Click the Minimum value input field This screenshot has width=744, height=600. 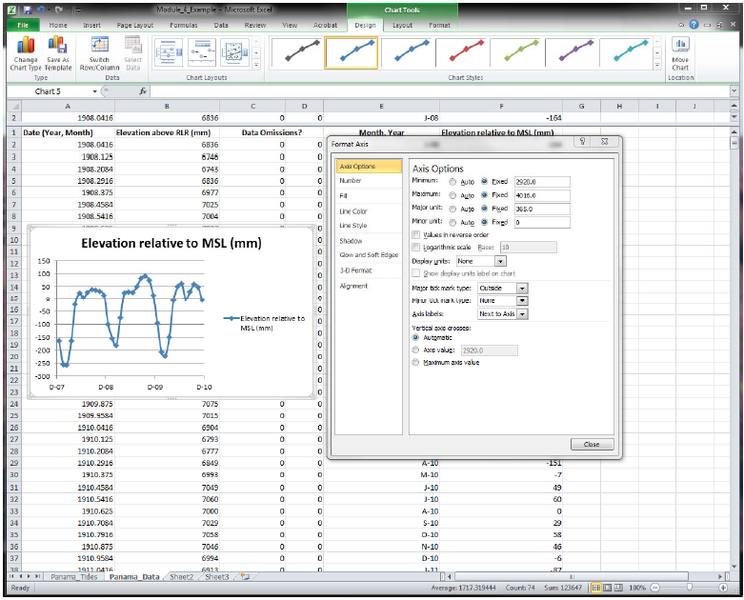click(542, 182)
